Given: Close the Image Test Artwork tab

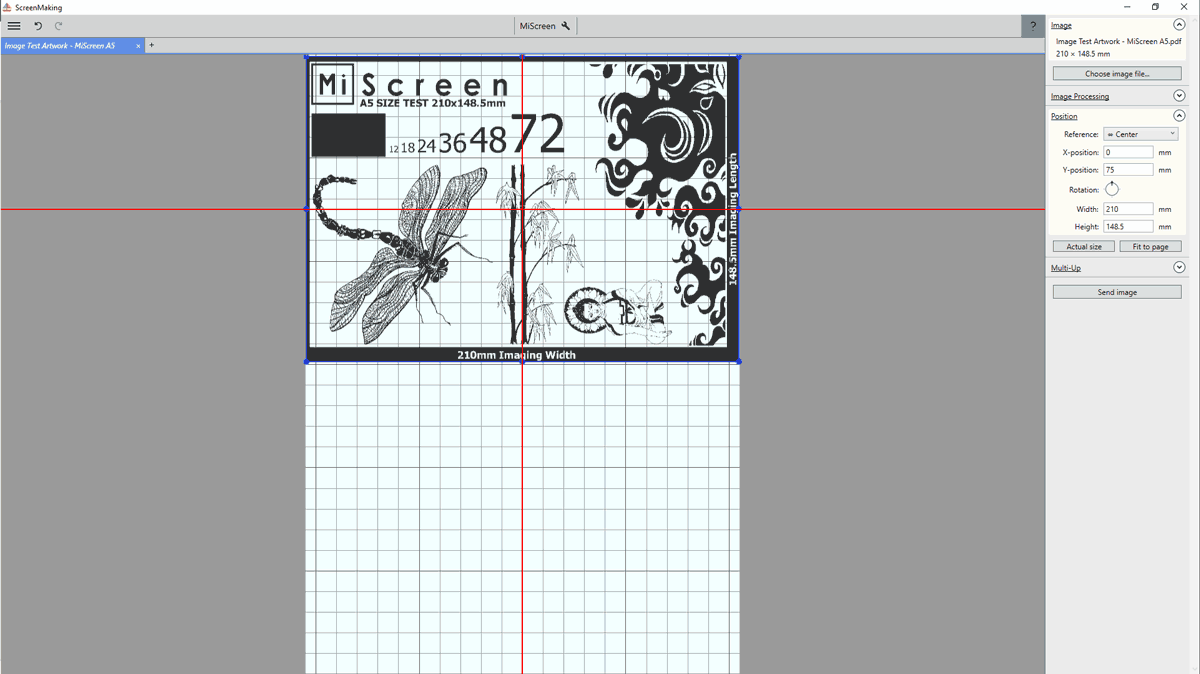Looking at the screenshot, I should [138, 46].
